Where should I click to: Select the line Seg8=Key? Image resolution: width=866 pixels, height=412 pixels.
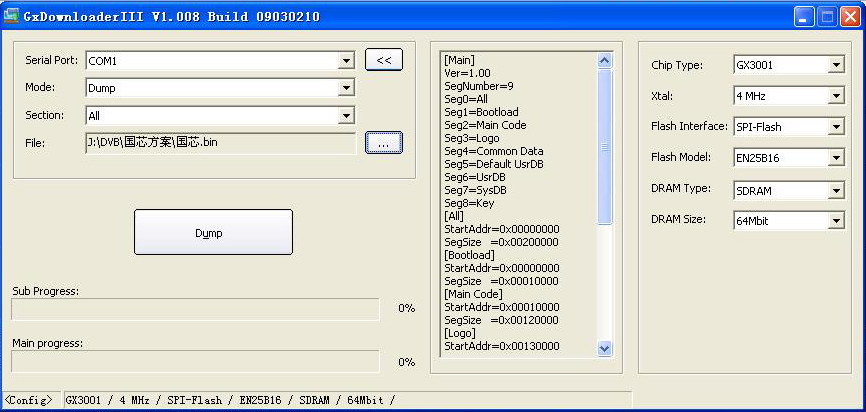click(x=469, y=203)
